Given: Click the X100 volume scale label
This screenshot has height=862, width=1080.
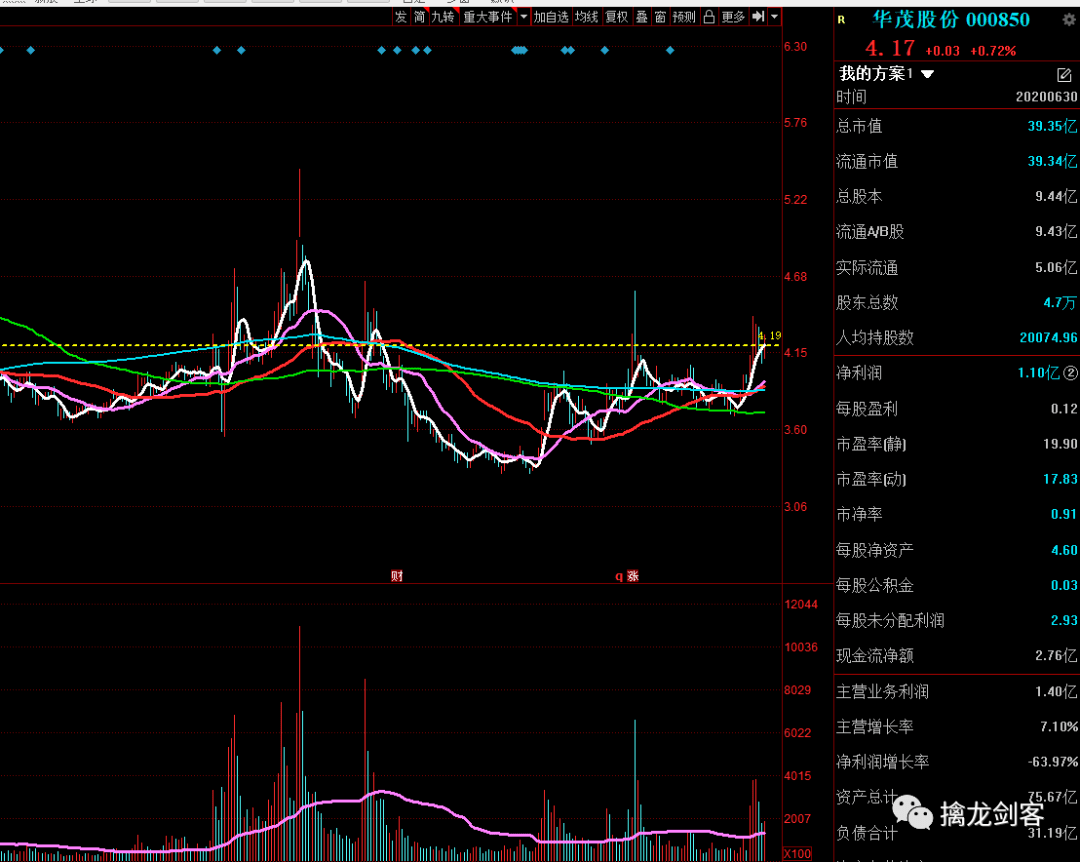Looking at the screenshot, I should click(x=797, y=854).
